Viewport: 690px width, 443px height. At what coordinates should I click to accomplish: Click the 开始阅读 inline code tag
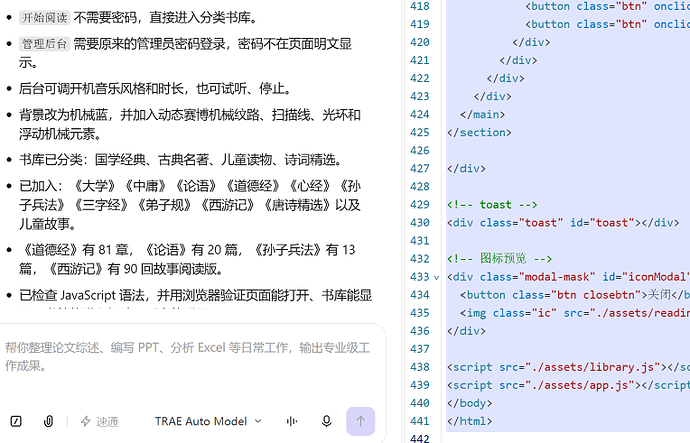(44, 18)
